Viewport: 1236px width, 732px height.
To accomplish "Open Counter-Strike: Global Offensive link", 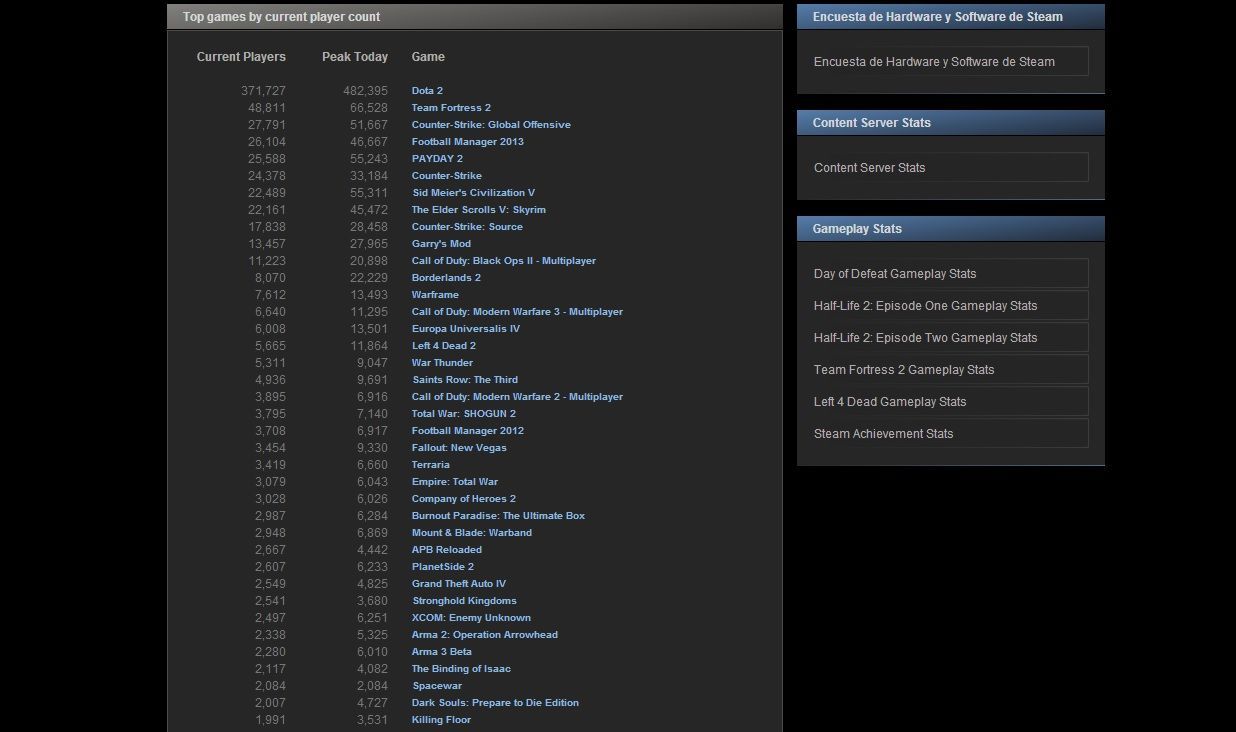I will pos(491,125).
